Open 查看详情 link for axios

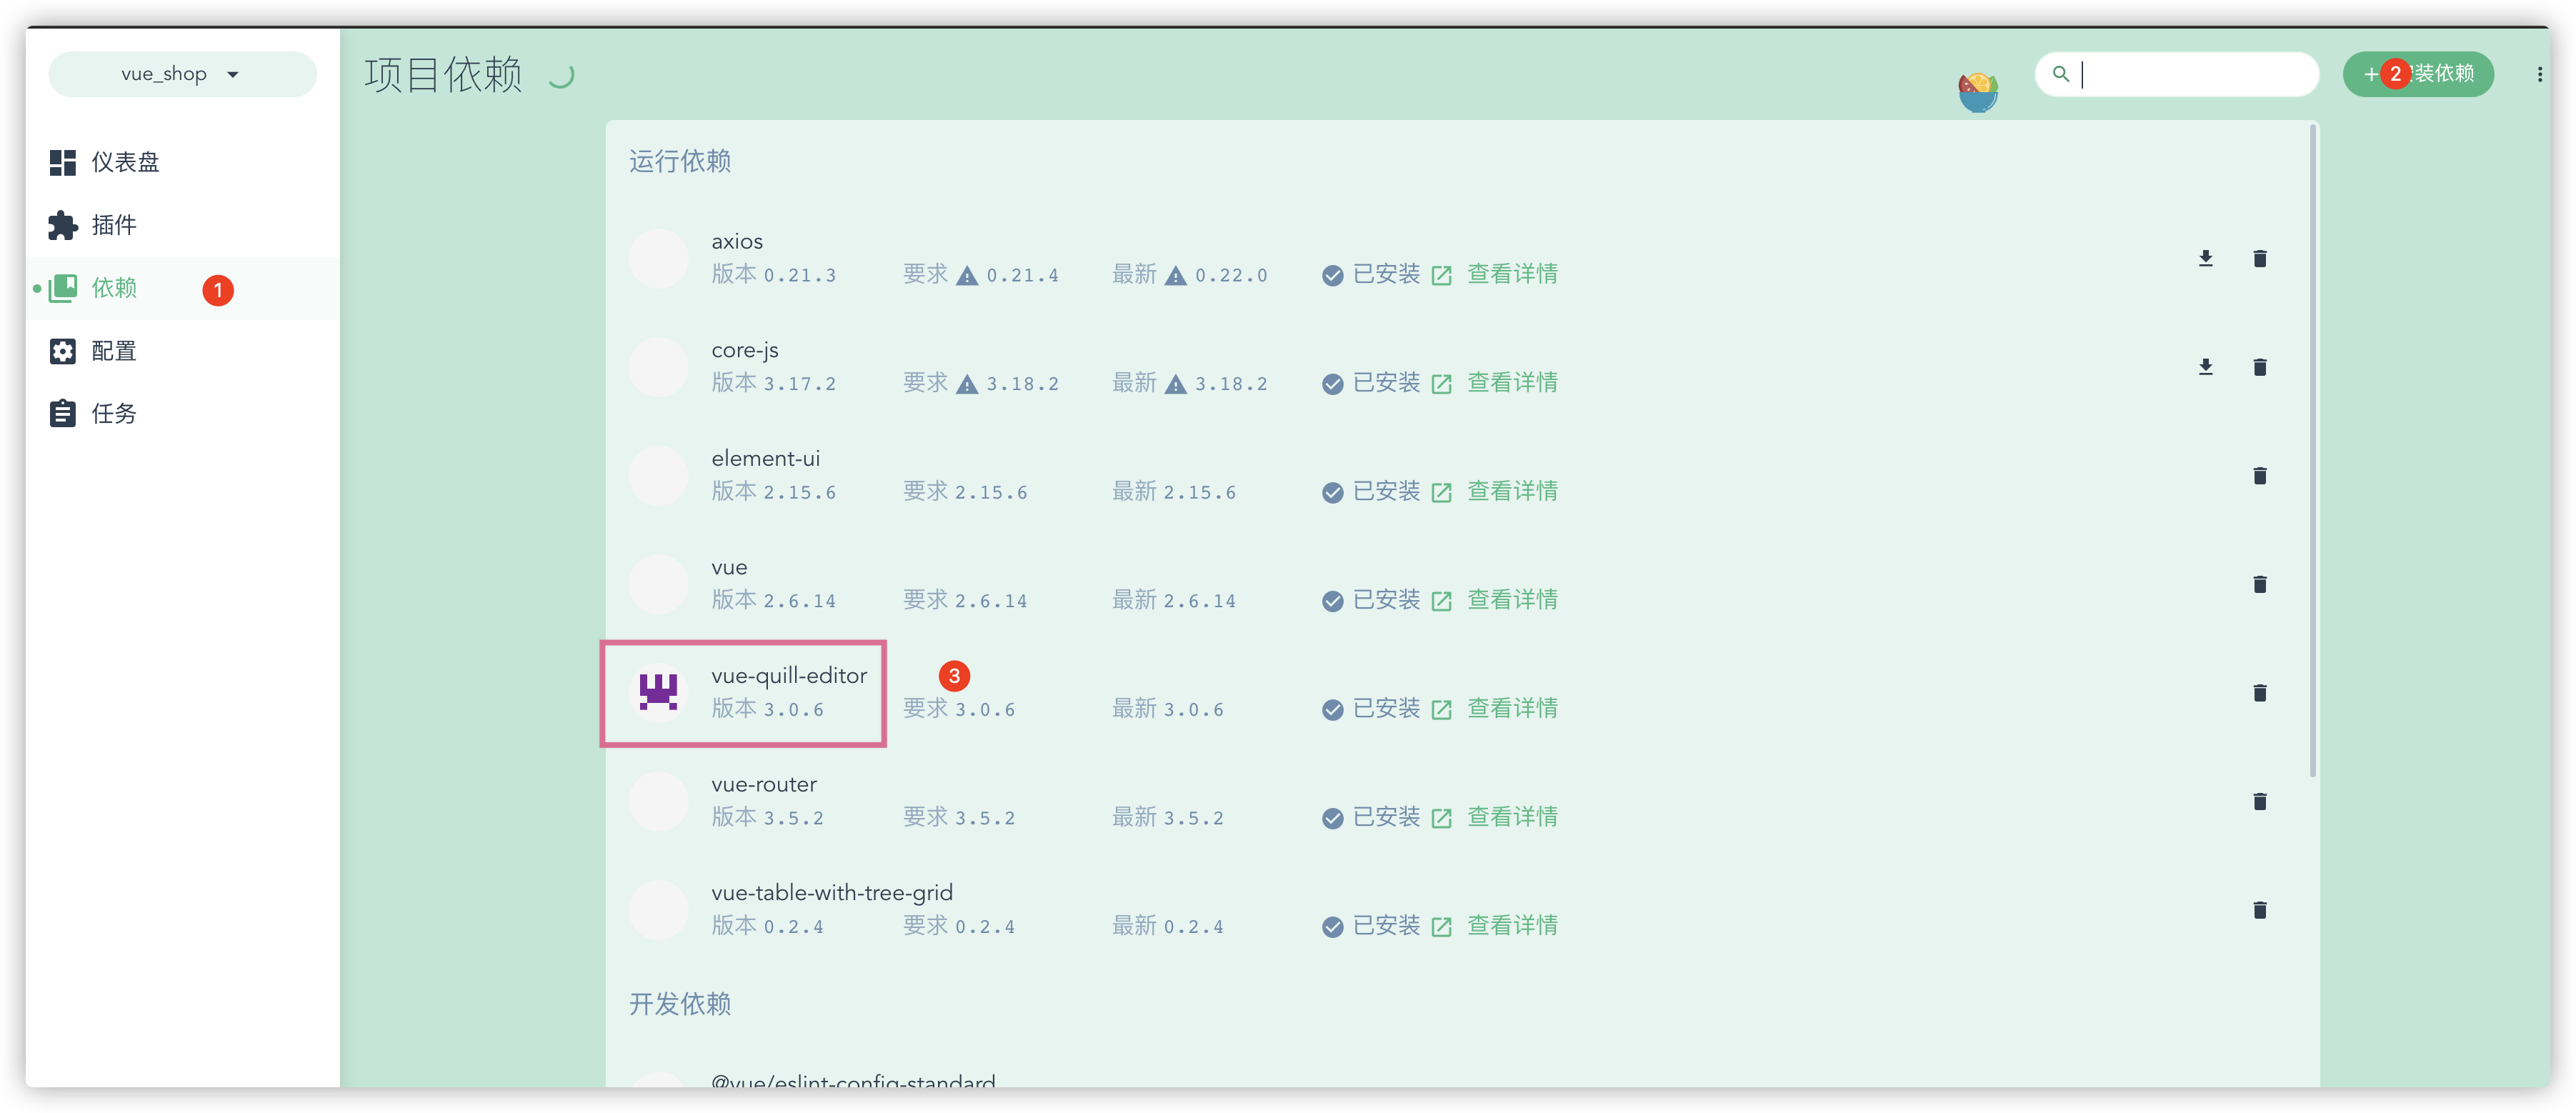click(1511, 274)
